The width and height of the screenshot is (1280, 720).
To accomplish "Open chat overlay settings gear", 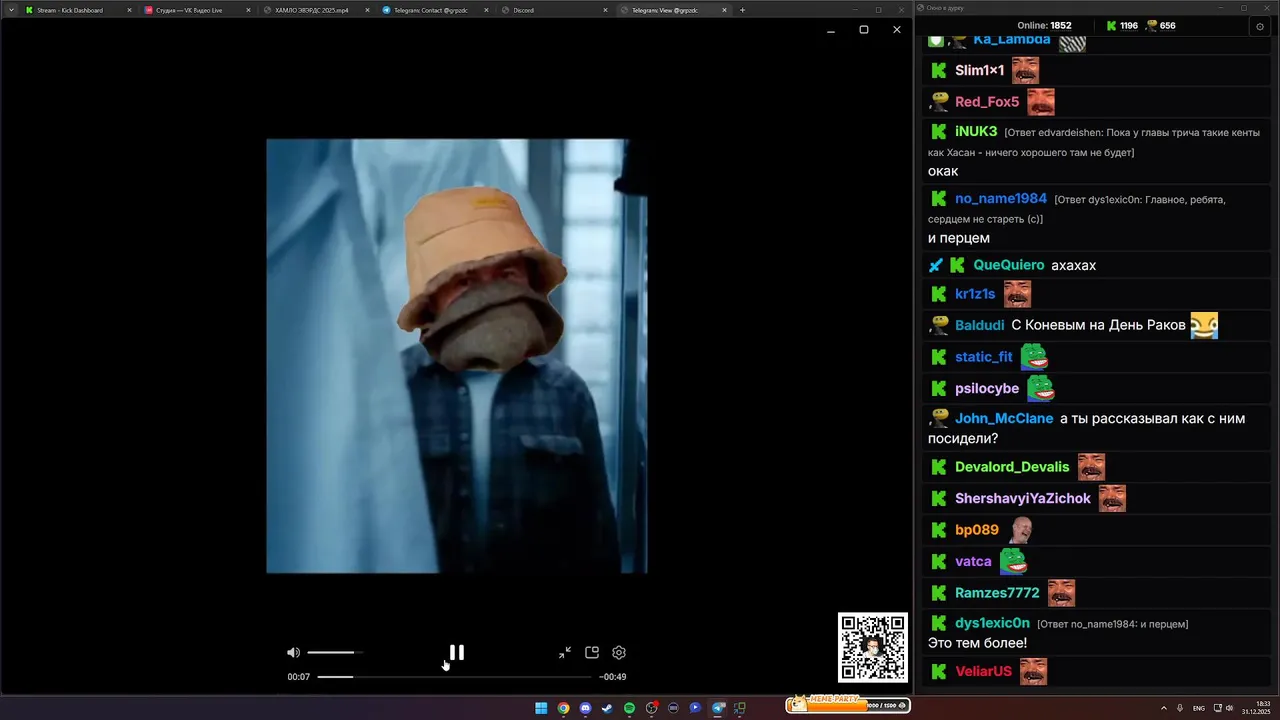I will [x=1259, y=26].
